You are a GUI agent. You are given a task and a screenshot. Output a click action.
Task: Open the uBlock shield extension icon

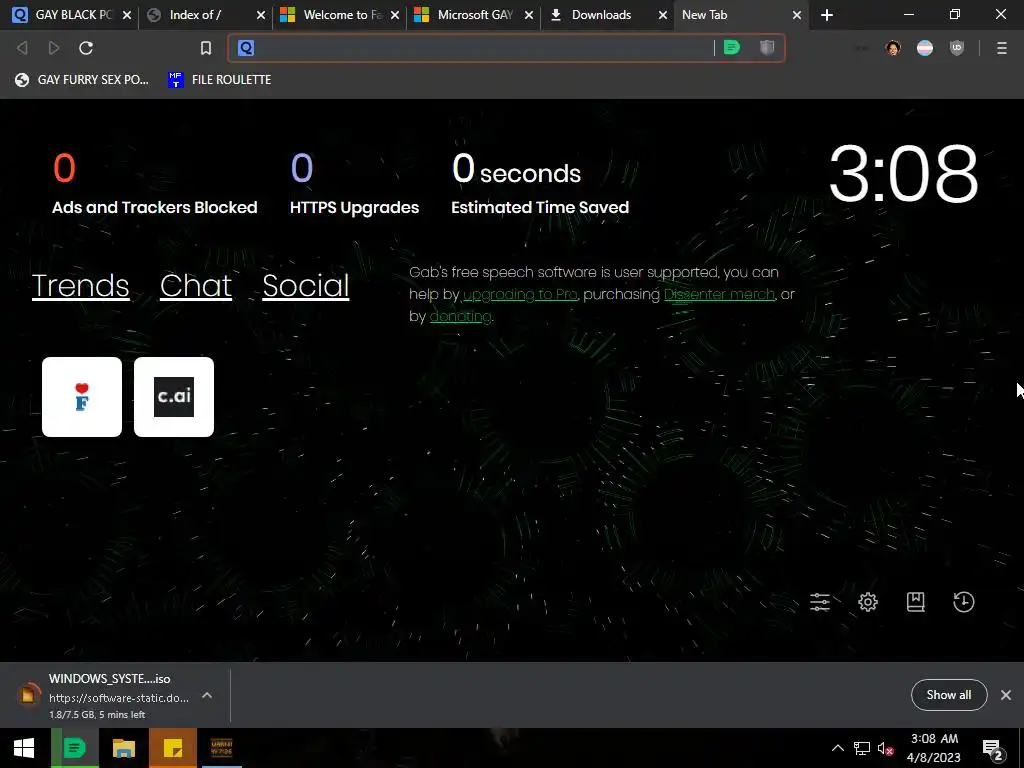[957, 48]
